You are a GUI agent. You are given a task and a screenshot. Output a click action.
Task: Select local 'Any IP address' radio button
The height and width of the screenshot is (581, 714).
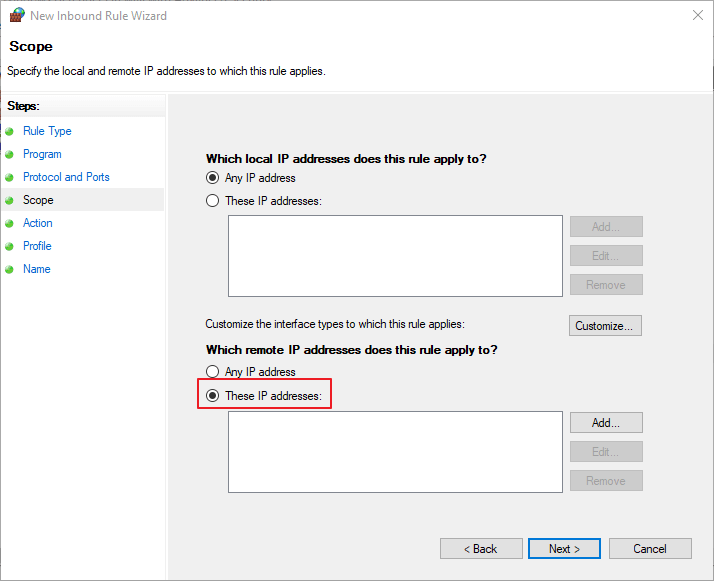click(x=212, y=178)
